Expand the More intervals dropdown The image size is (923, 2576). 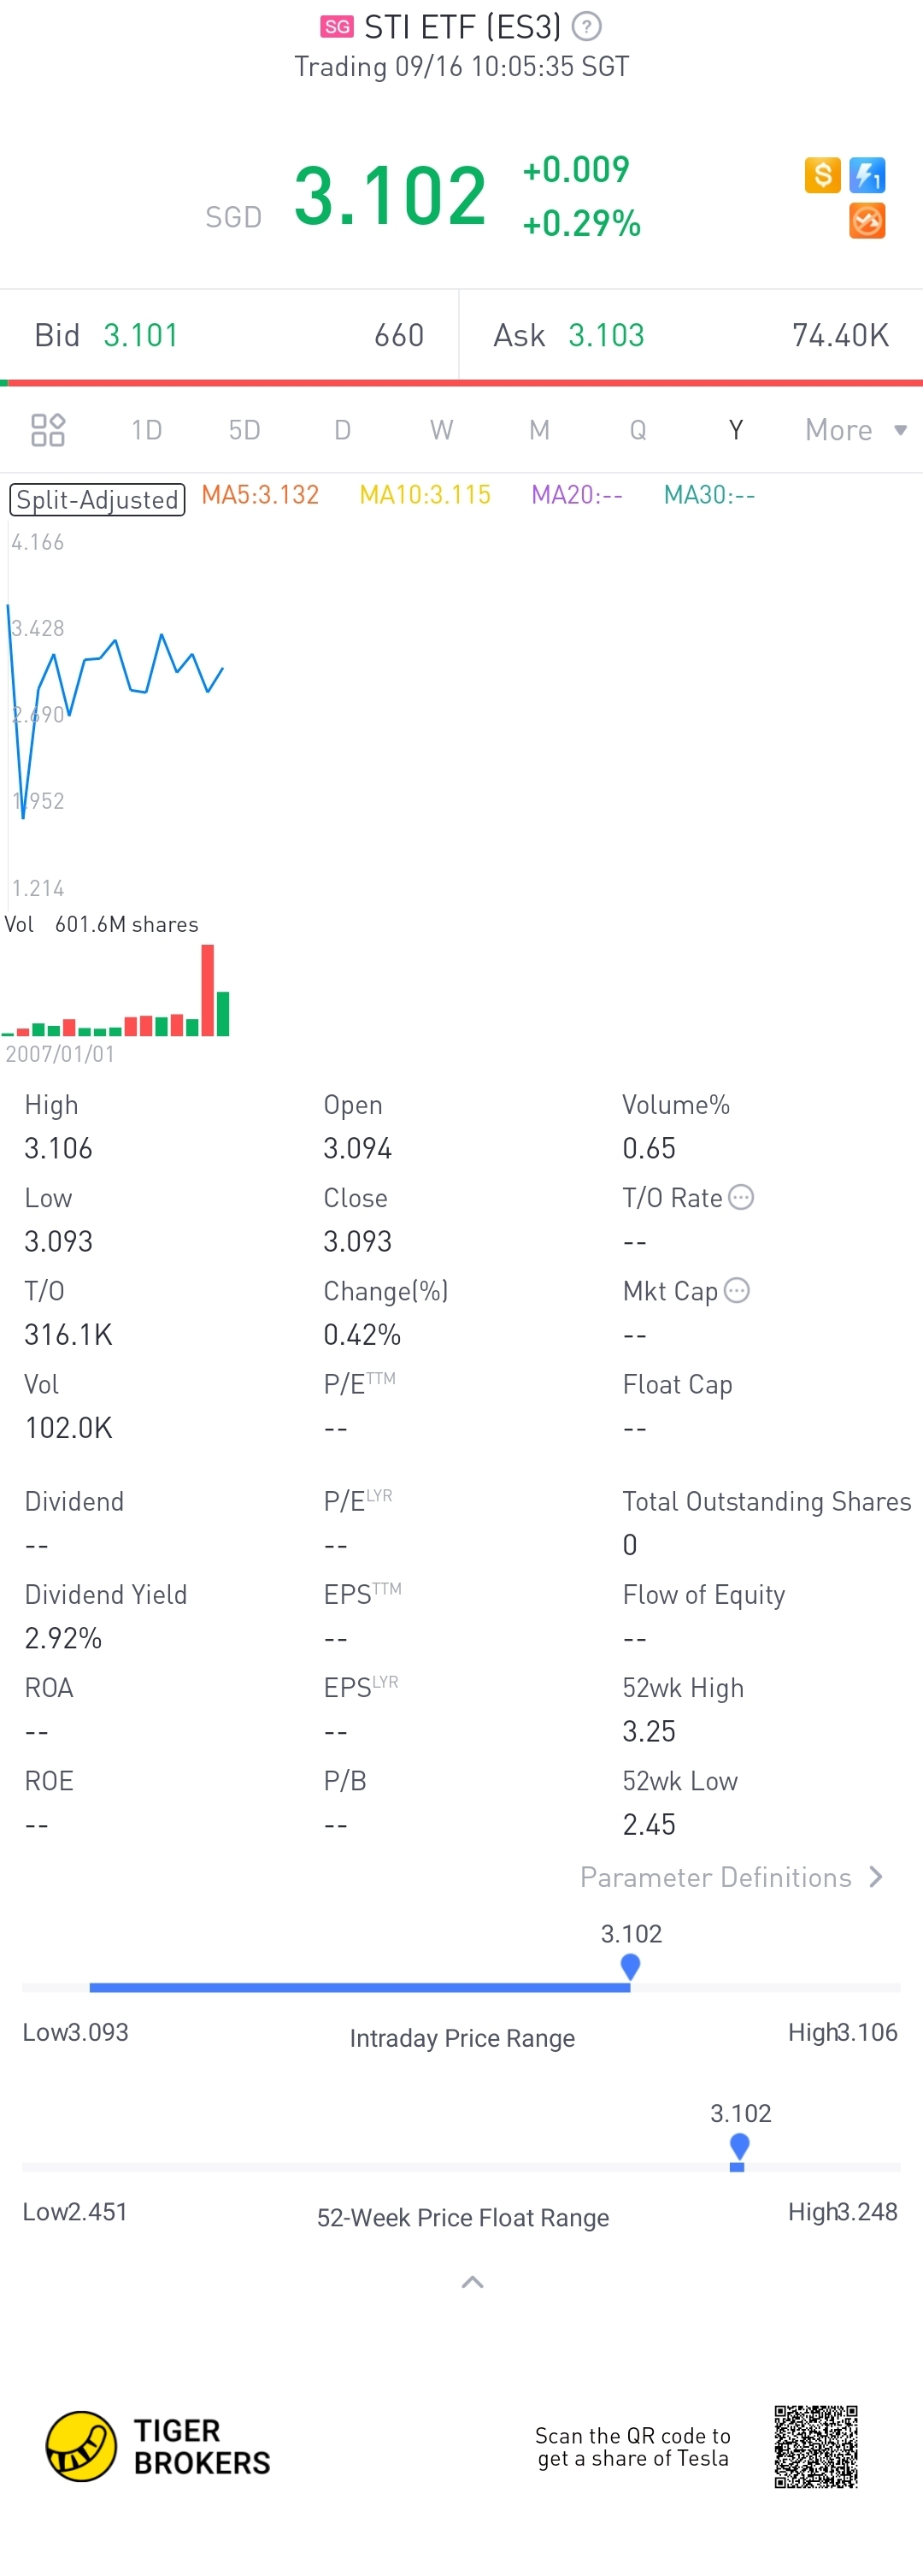point(856,430)
